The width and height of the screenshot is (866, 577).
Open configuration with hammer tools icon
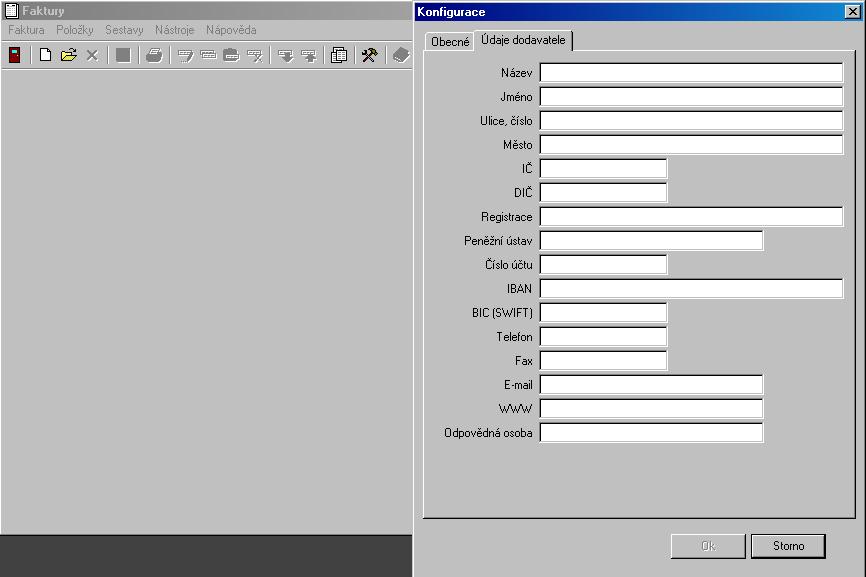click(369, 55)
